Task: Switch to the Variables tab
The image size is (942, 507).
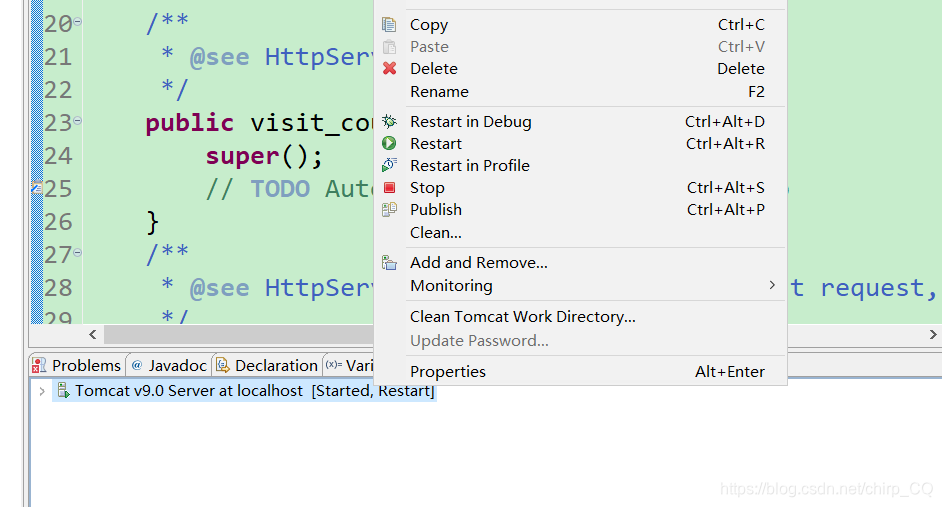Action: tap(350, 365)
